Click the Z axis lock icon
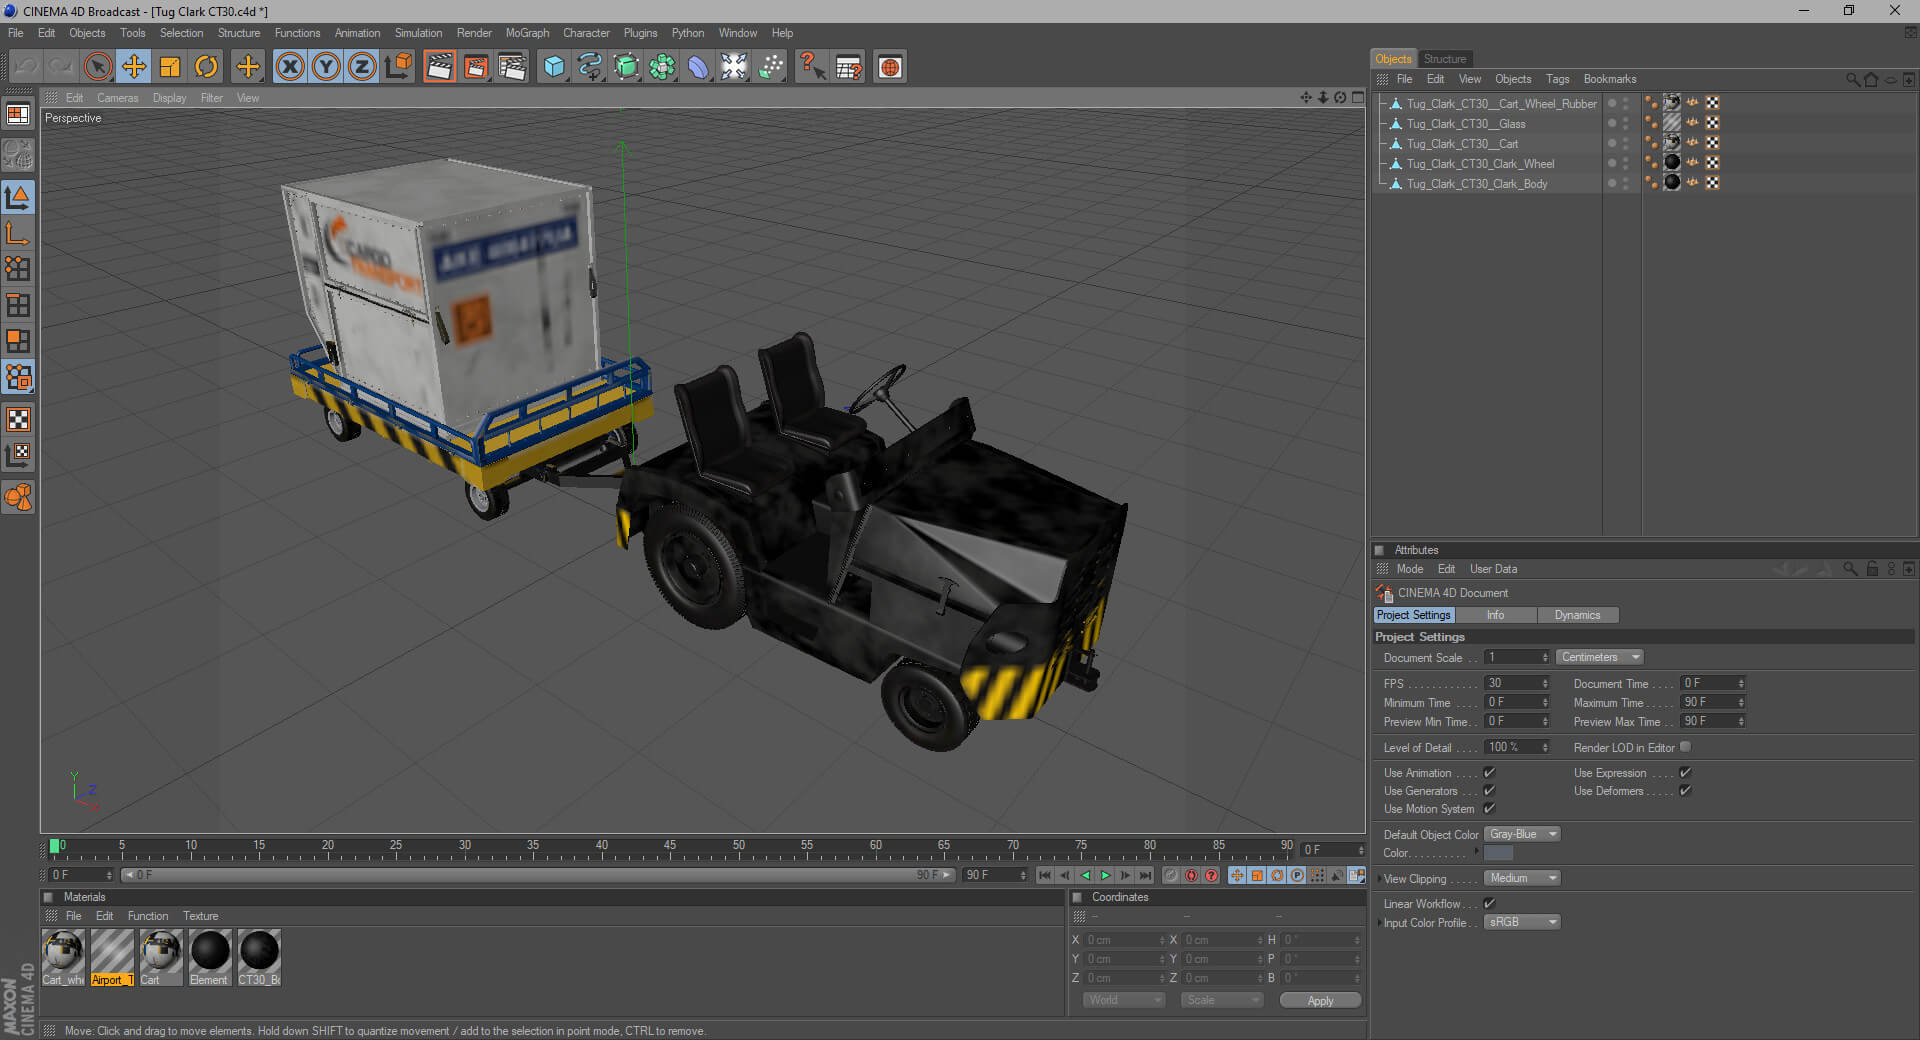Image resolution: width=1920 pixels, height=1040 pixels. [362, 67]
